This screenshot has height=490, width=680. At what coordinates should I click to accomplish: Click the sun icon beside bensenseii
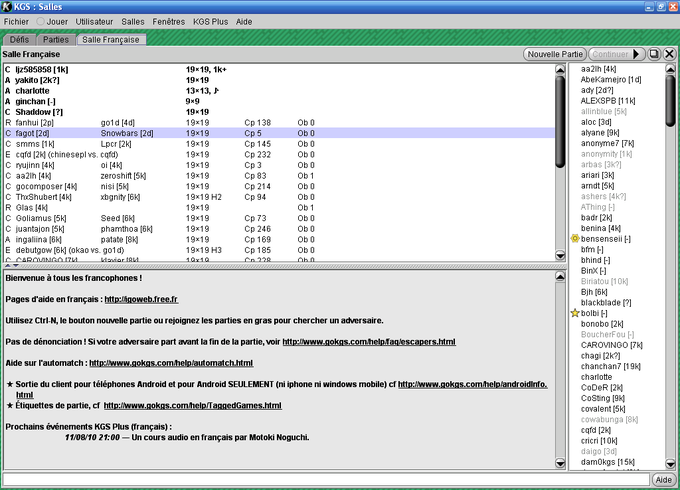575,238
